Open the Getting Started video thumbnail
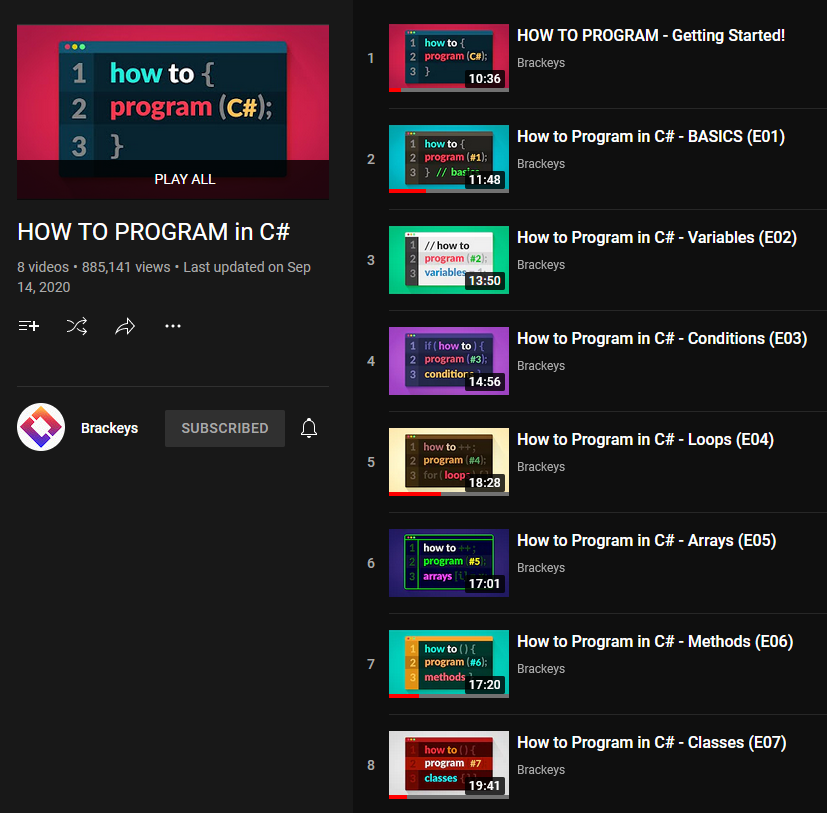The height and width of the screenshot is (813, 827). (x=449, y=58)
